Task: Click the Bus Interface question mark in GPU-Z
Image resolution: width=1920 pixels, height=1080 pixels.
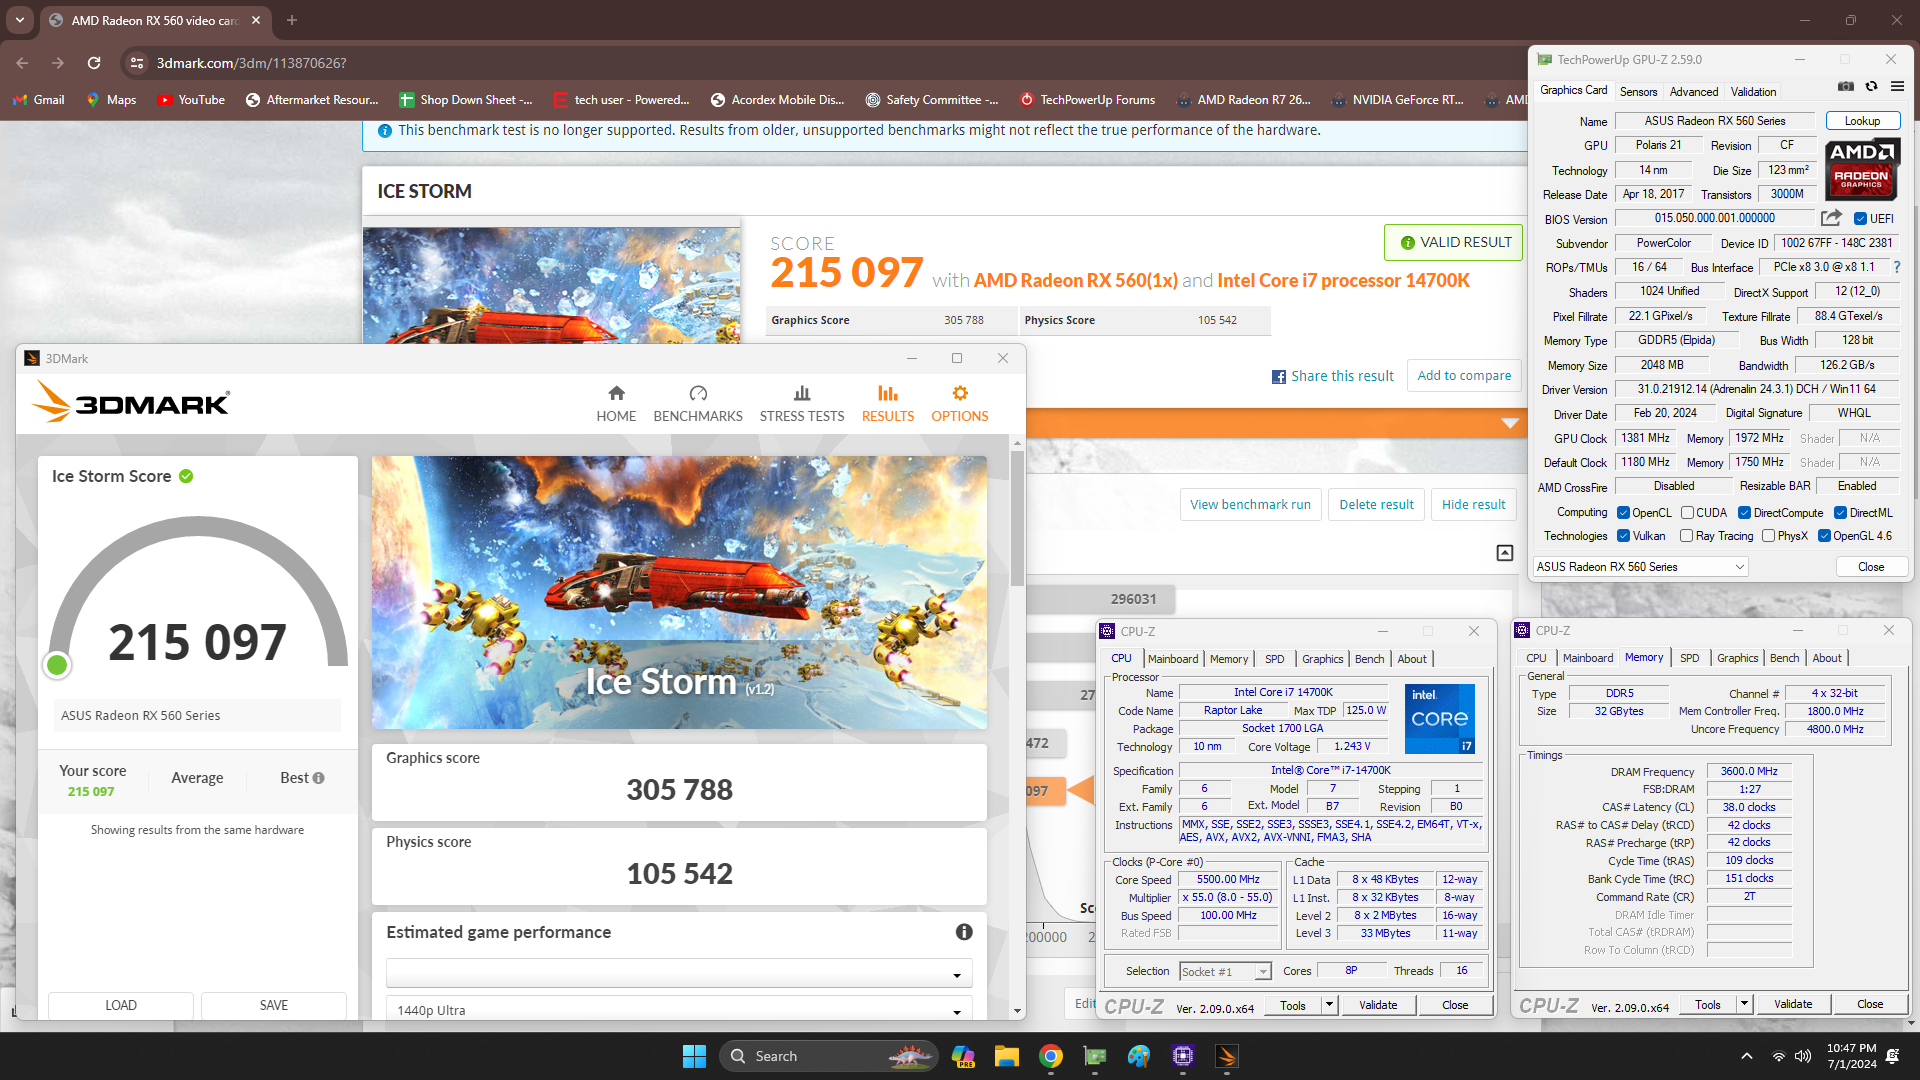Action: click(1896, 267)
